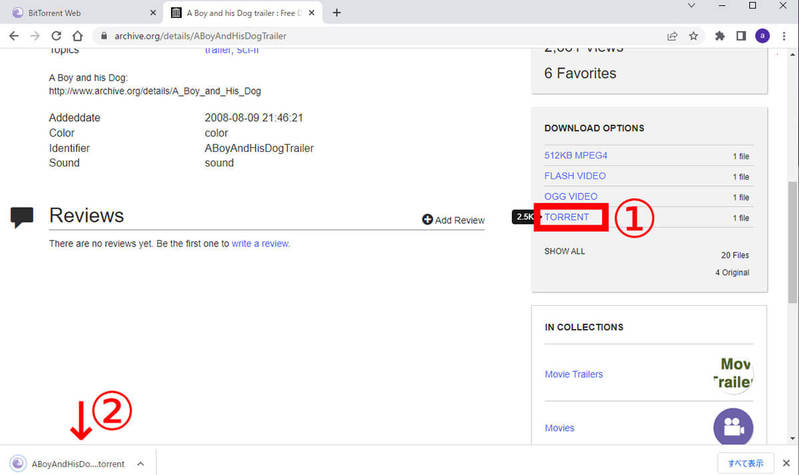This screenshot has height=475, width=799.
Task: Minimize the browser window
Action: point(722,6)
